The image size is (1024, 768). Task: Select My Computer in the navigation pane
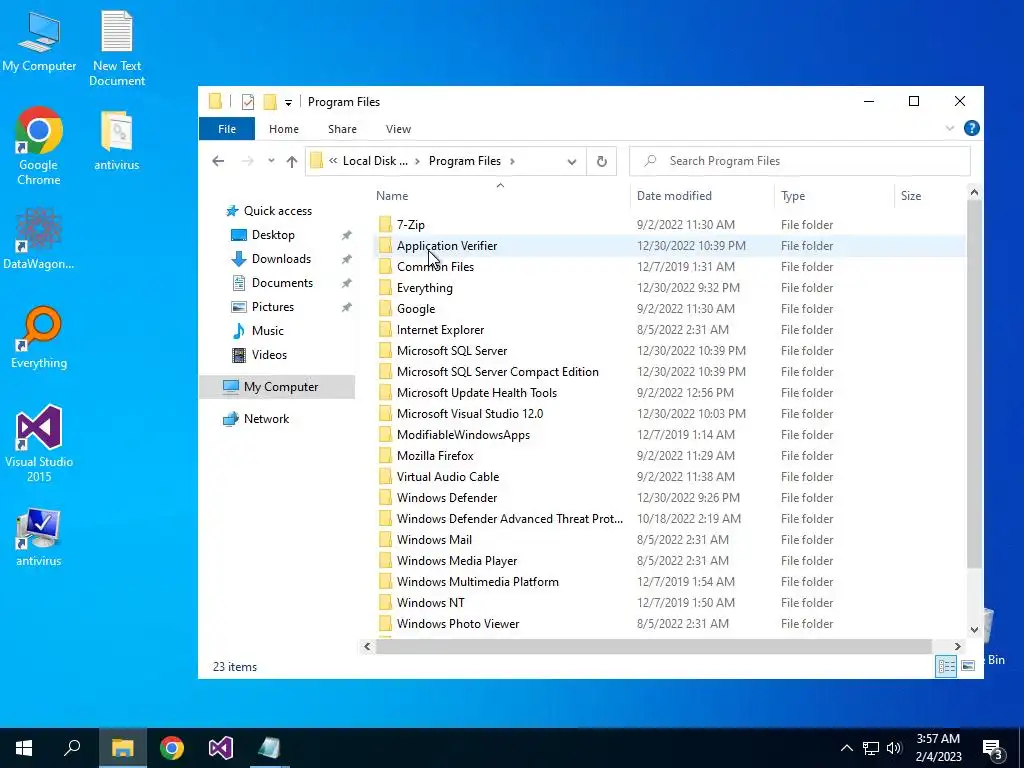coord(277,387)
